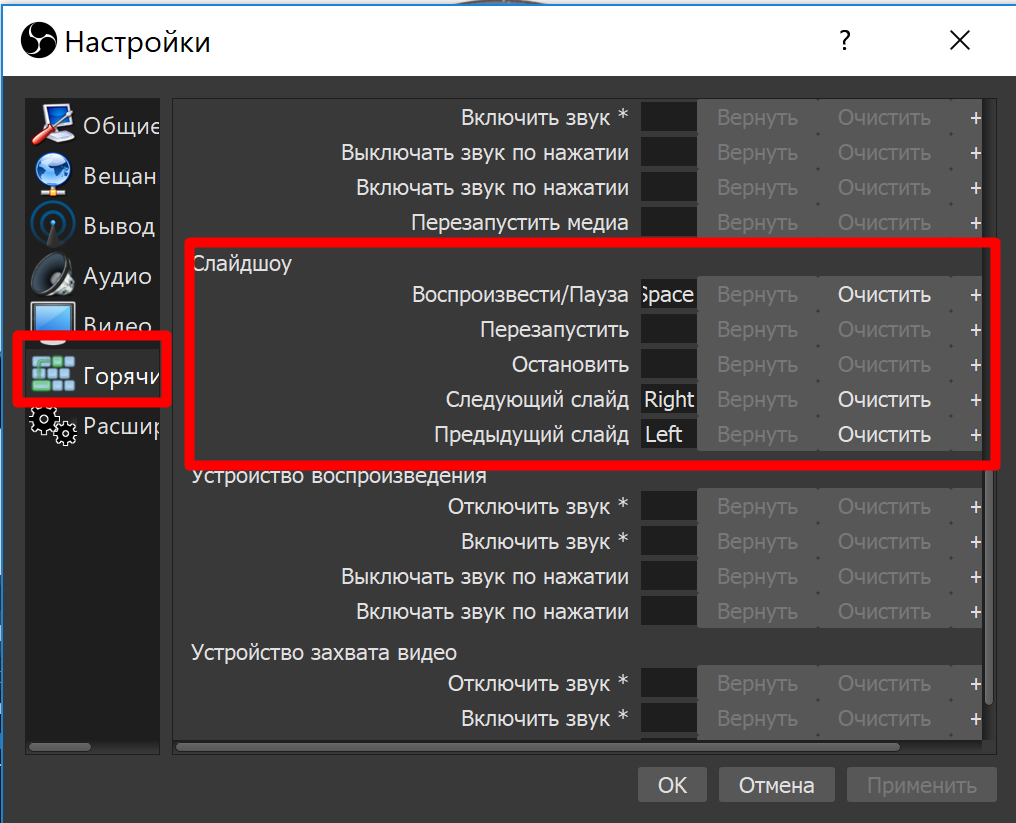Click the Отмена button

(776, 785)
